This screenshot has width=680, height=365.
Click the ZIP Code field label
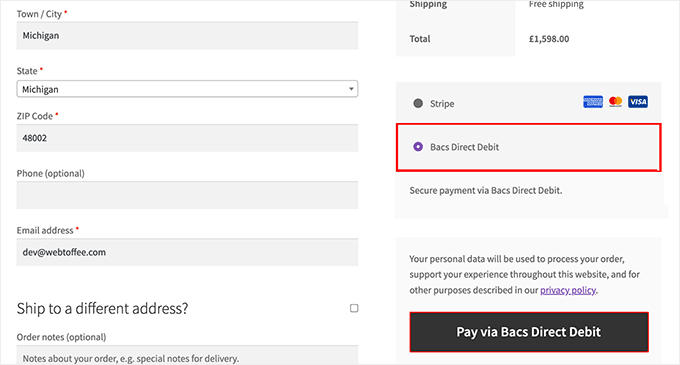click(35, 116)
